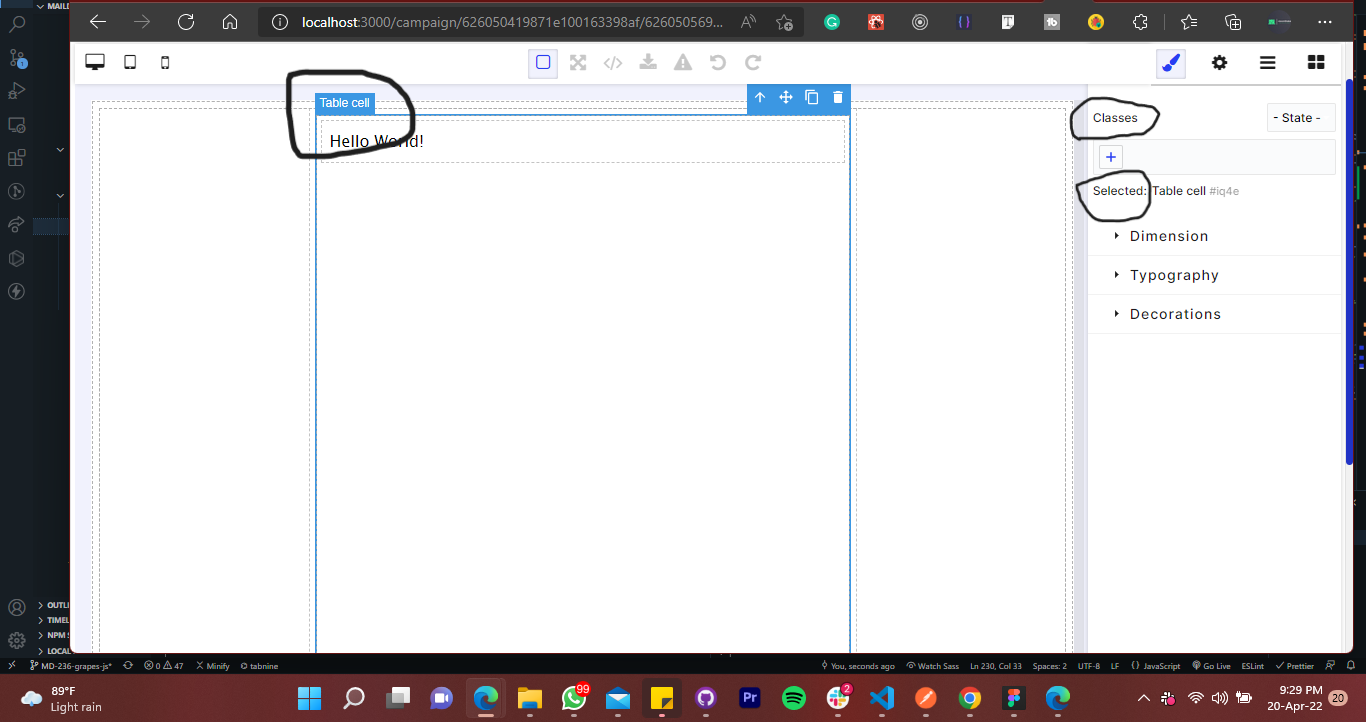Clone the selected Table cell
The height and width of the screenshot is (722, 1366).
[x=812, y=97]
